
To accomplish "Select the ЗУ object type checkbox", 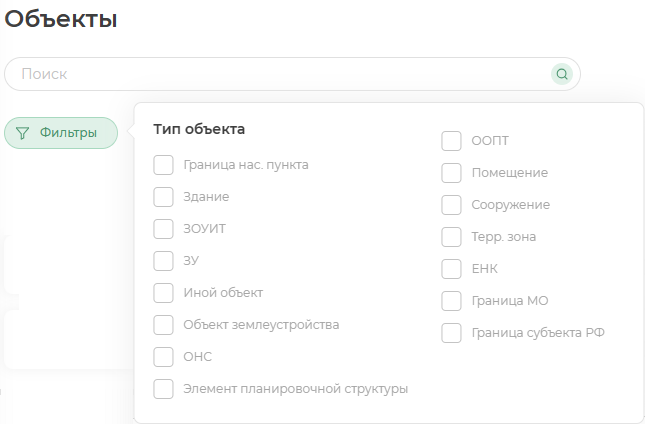I will click(x=163, y=261).
